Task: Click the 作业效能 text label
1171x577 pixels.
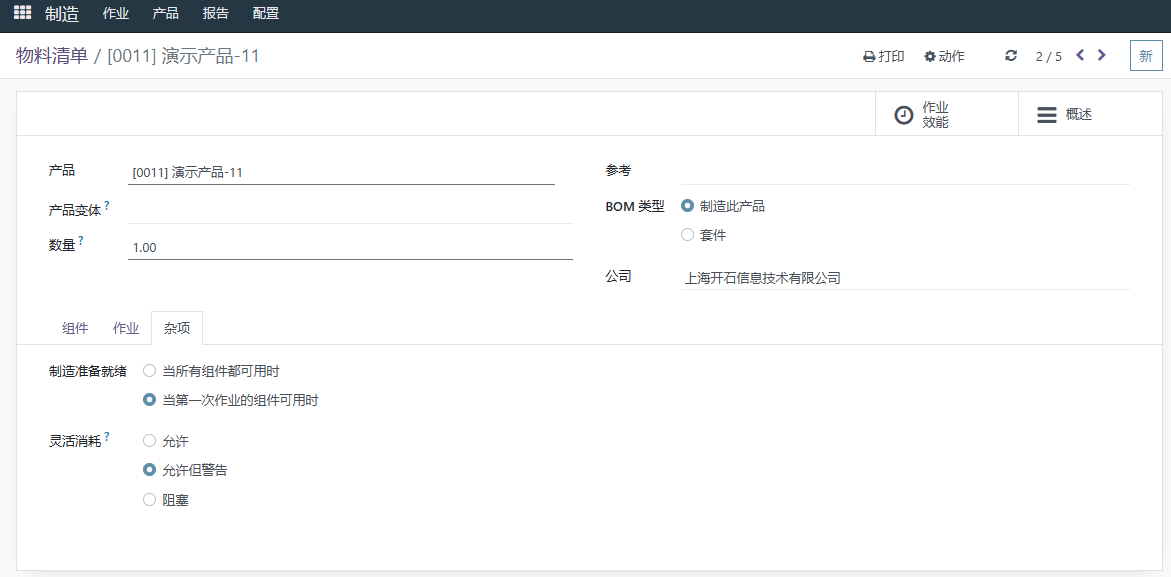Action: pyautogui.click(x=936, y=115)
